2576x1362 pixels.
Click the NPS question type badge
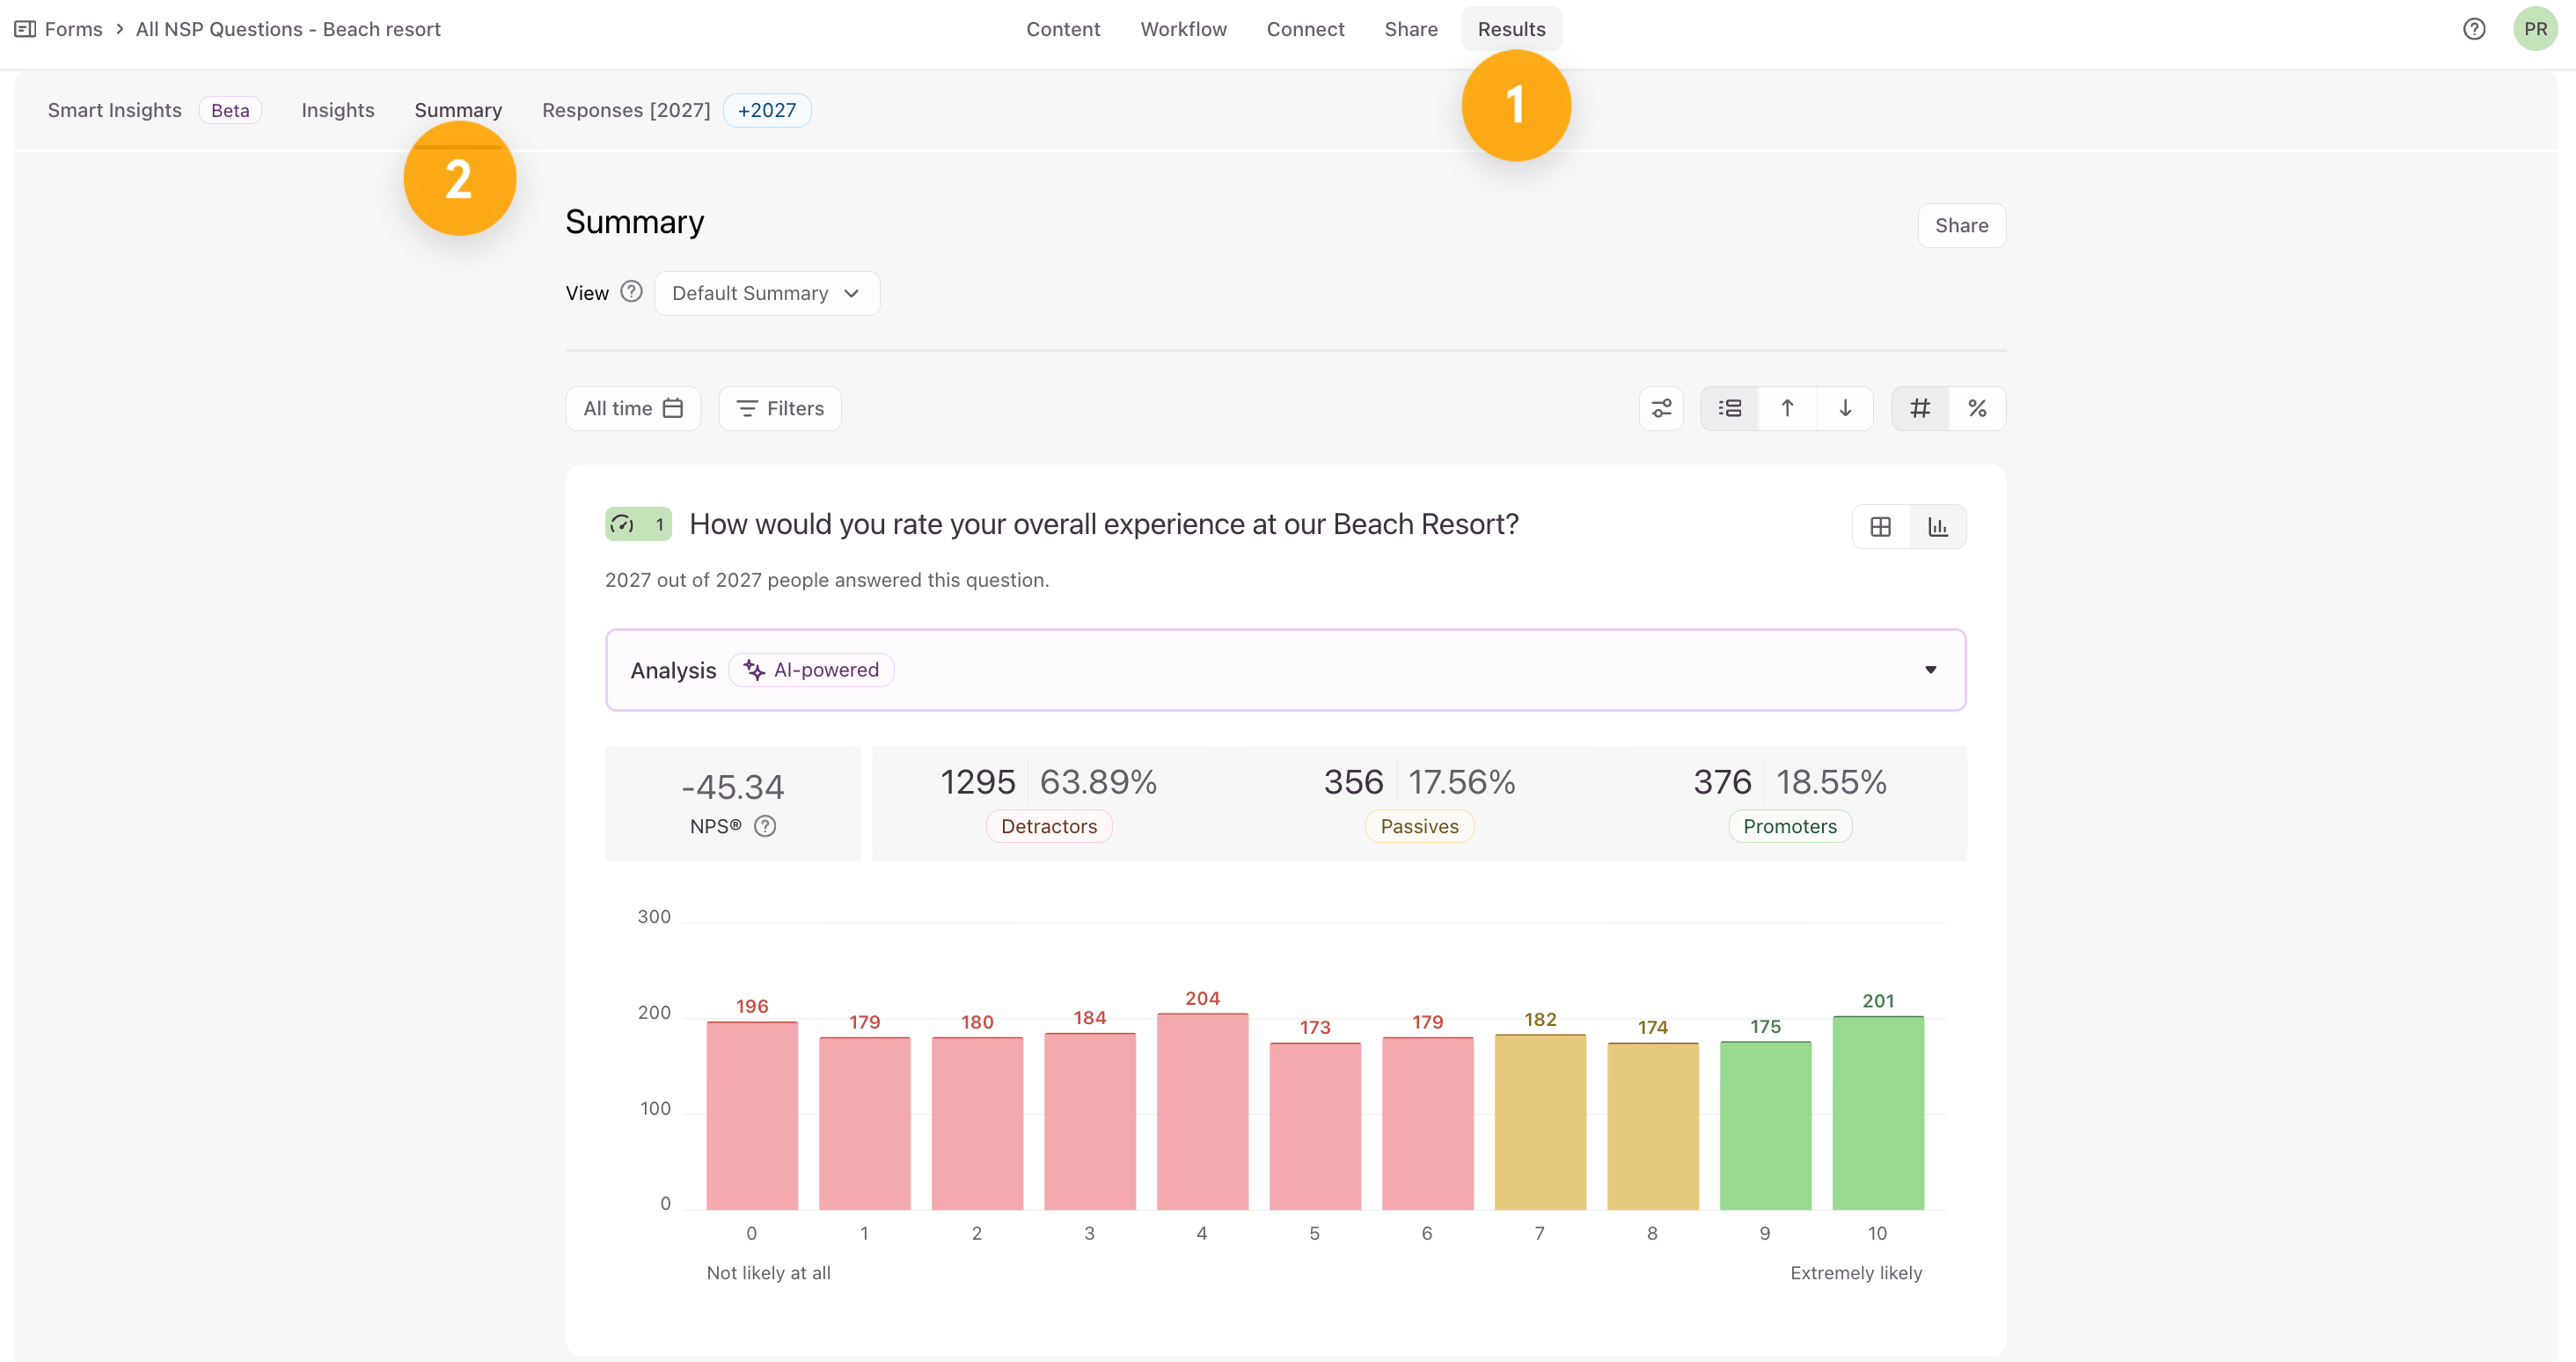[x=638, y=524]
